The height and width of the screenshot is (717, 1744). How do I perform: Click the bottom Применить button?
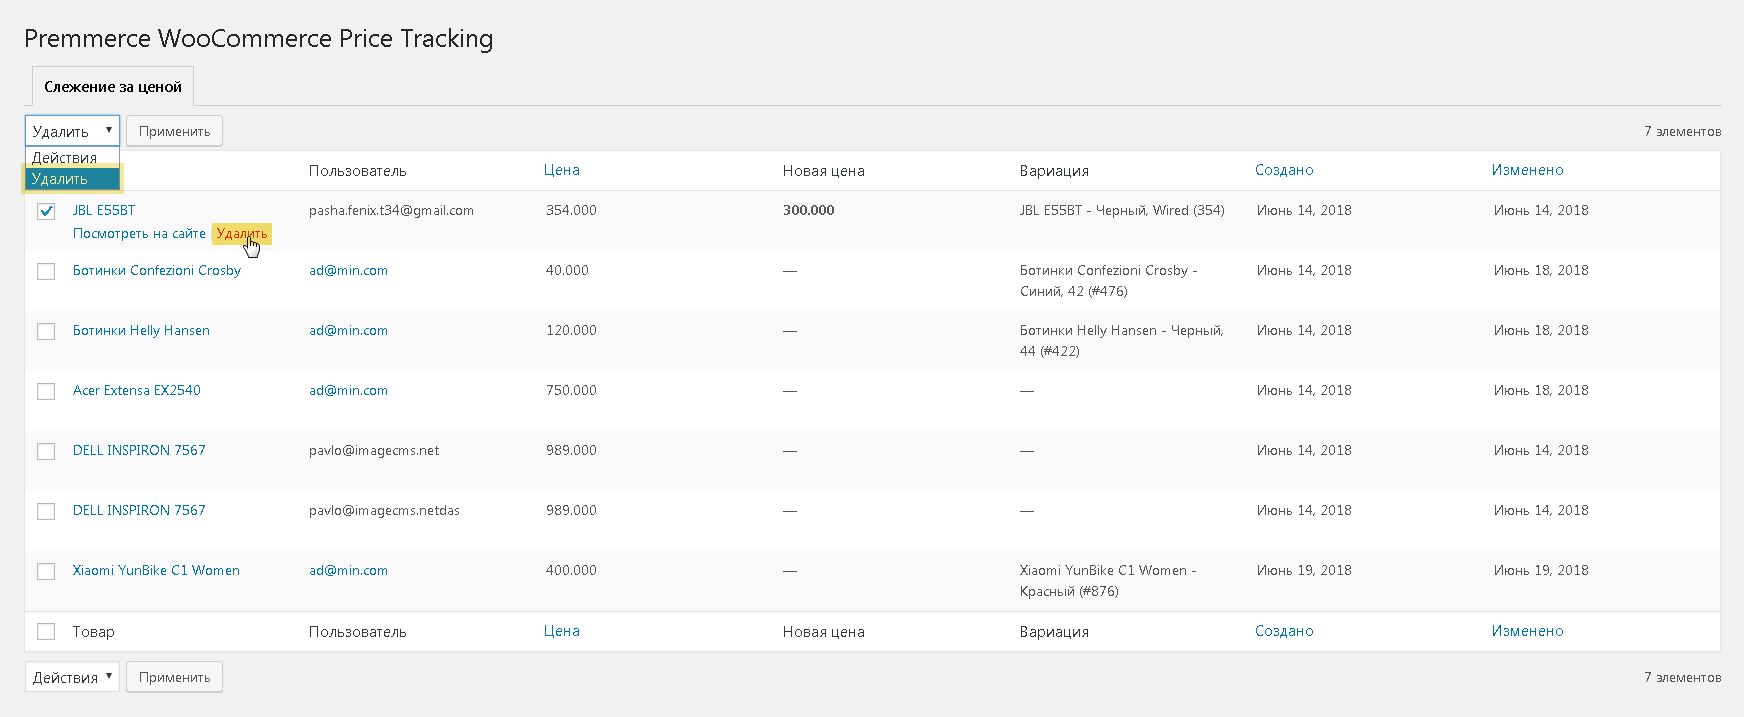(x=174, y=677)
